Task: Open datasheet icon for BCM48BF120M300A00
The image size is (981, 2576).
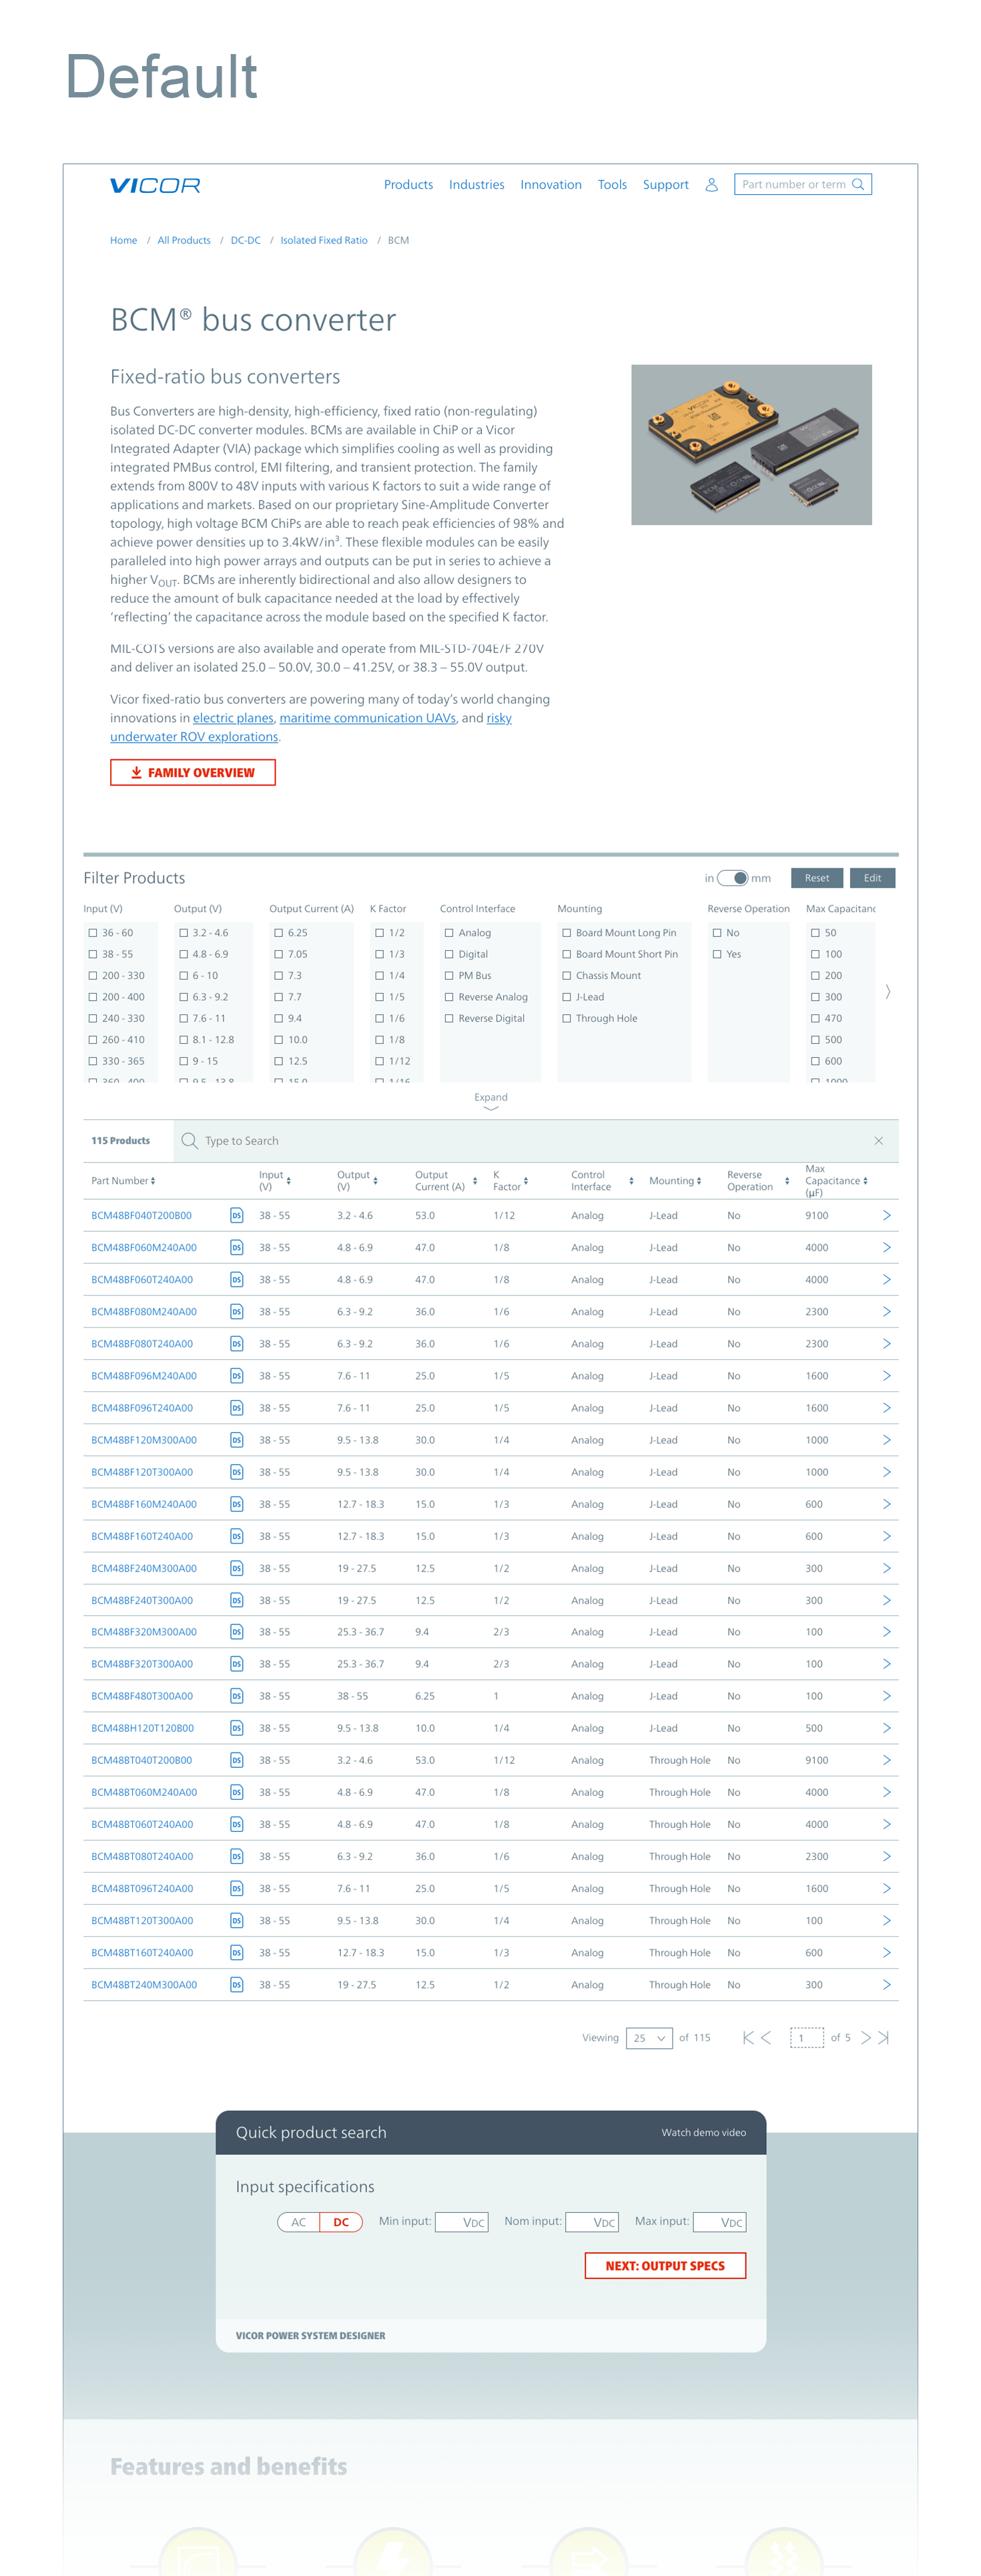Action: 236,1439
